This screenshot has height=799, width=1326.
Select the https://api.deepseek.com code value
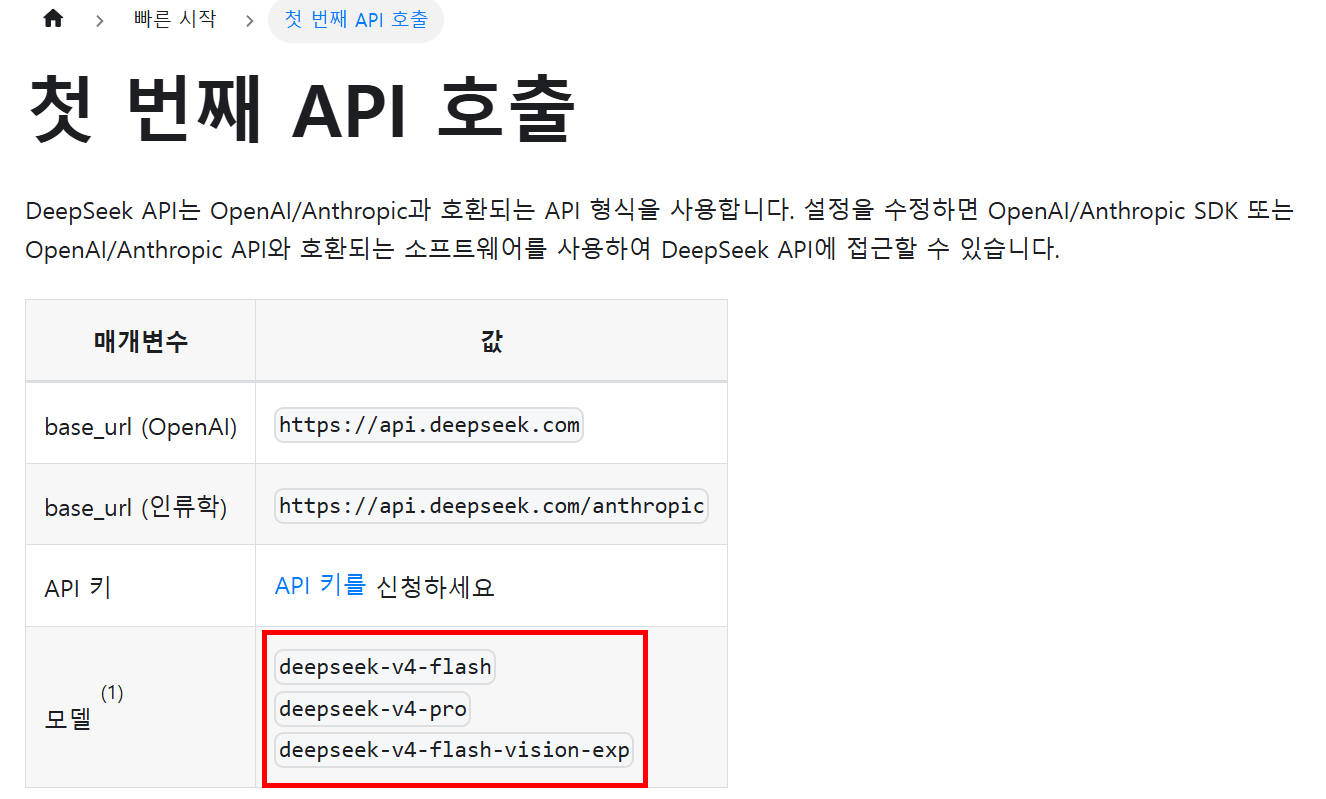(x=429, y=425)
